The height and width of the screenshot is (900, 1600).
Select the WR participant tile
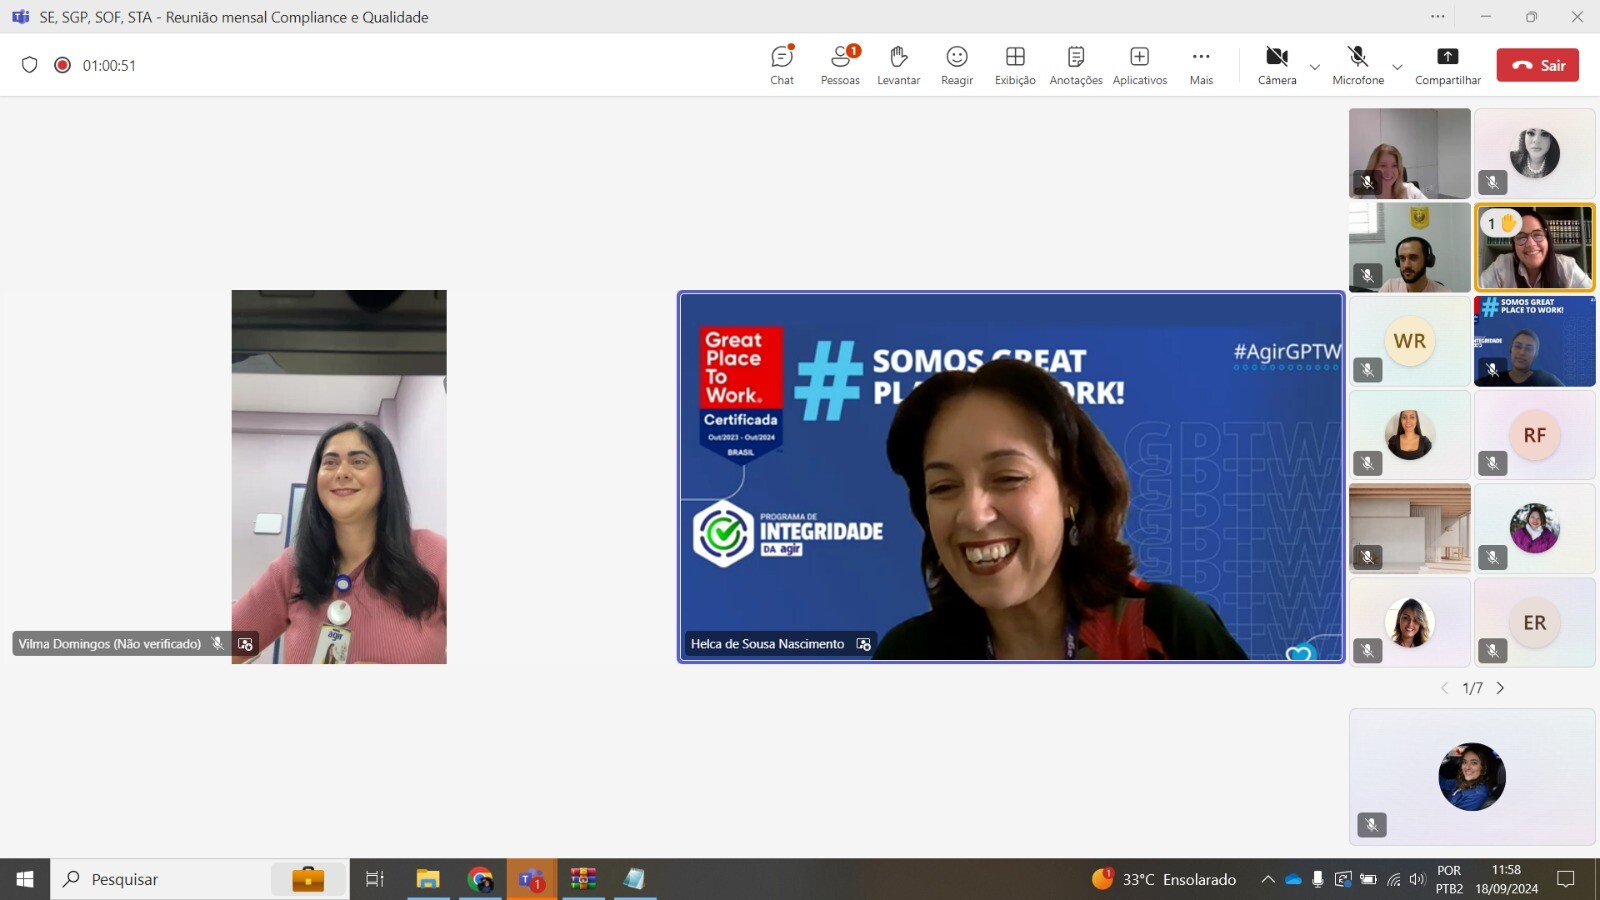point(1410,341)
